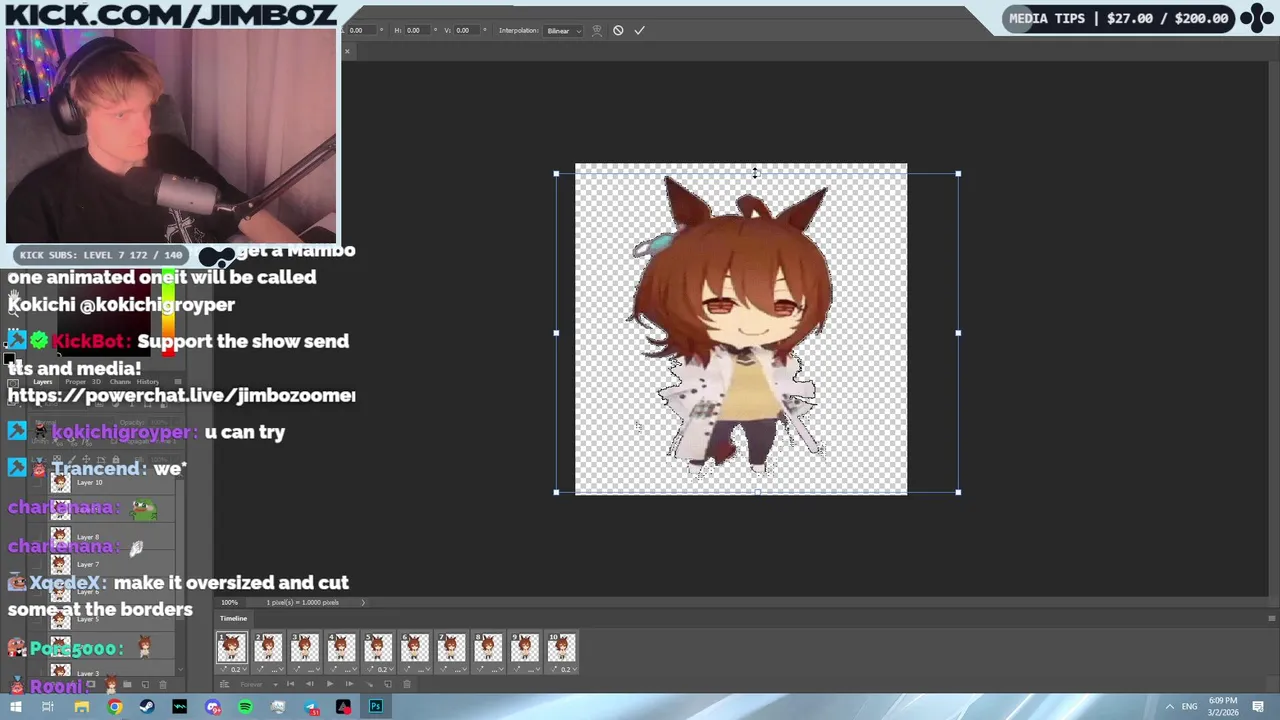Click the top-right transform corner handle
The image size is (1280, 720).
pos(958,174)
